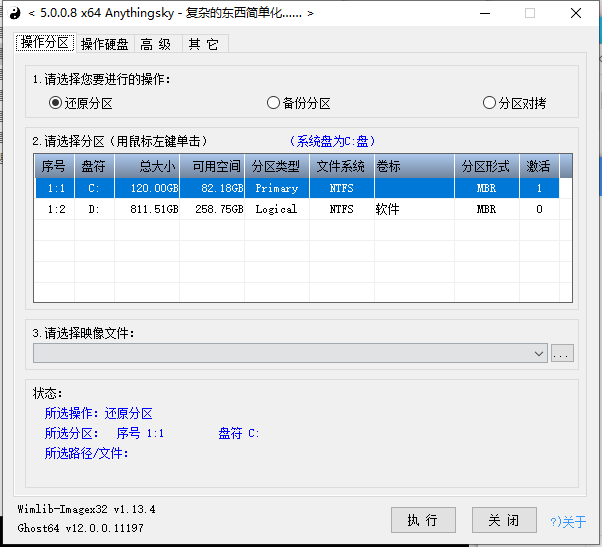Click the NTFS cell in C: row
Viewport: 602px width, 547px height.
[x=342, y=188]
